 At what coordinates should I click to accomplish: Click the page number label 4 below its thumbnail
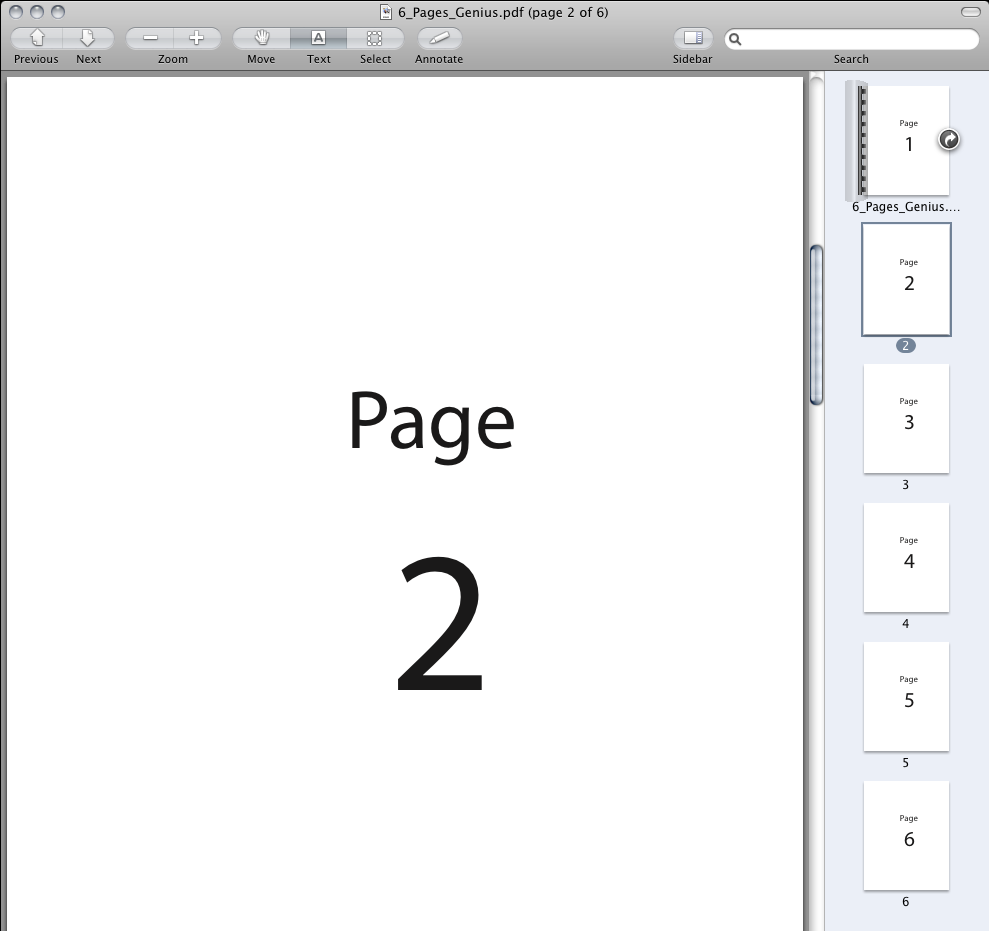pos(906,624)
